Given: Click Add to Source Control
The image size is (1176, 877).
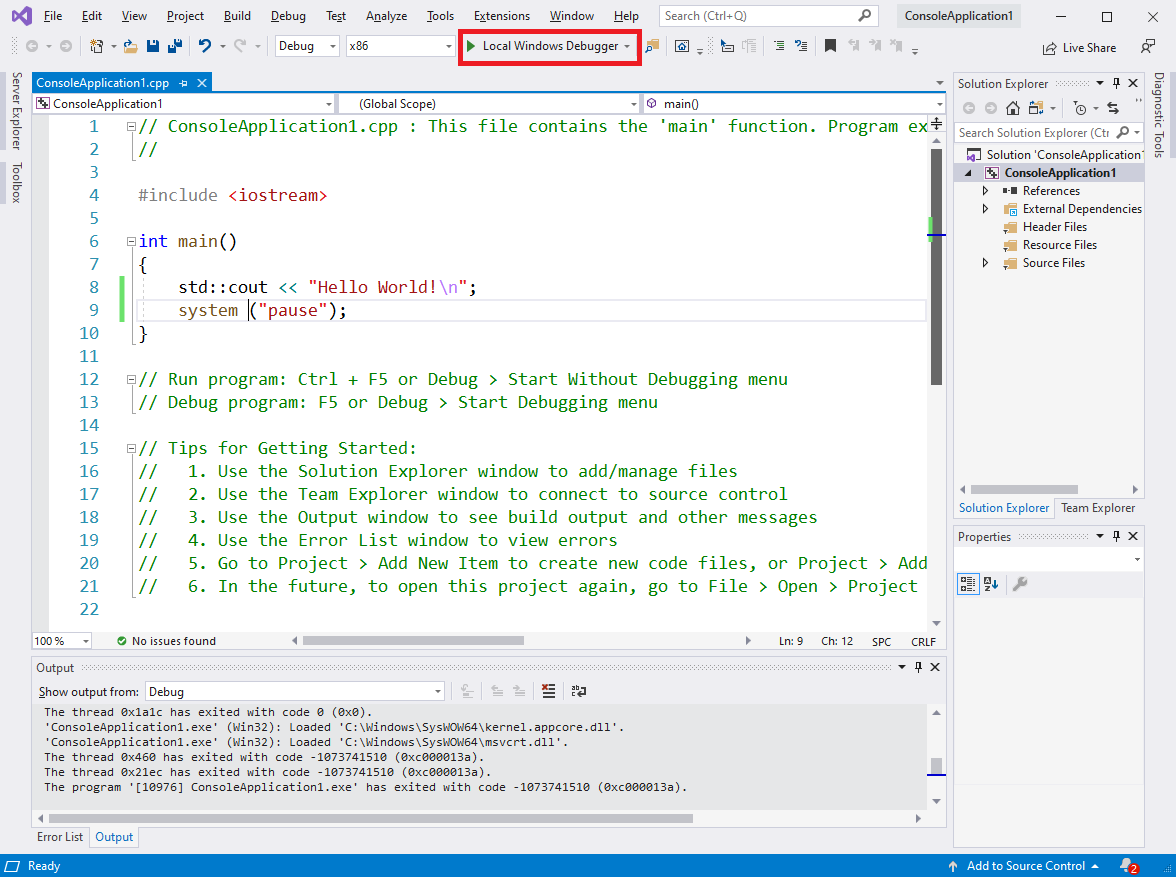Looking at the screenshot, I should pos(1024,866).
